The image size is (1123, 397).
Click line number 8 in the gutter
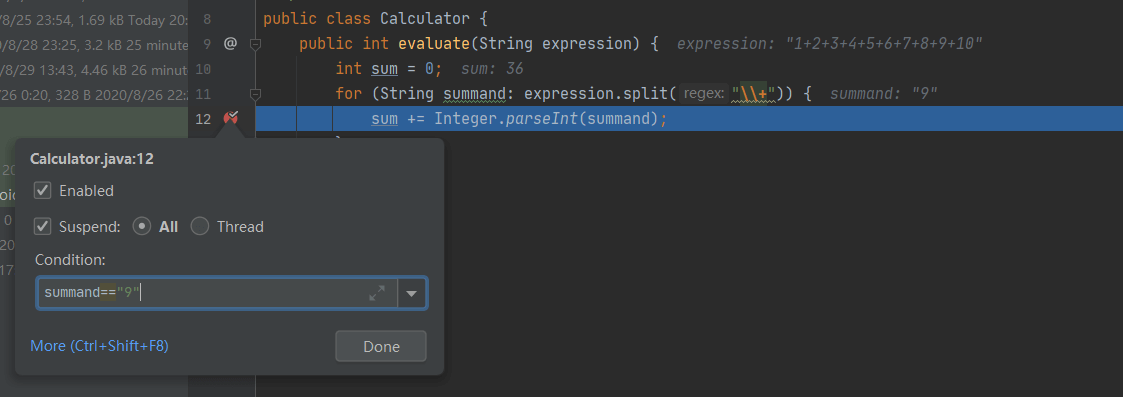coord(207,19)
